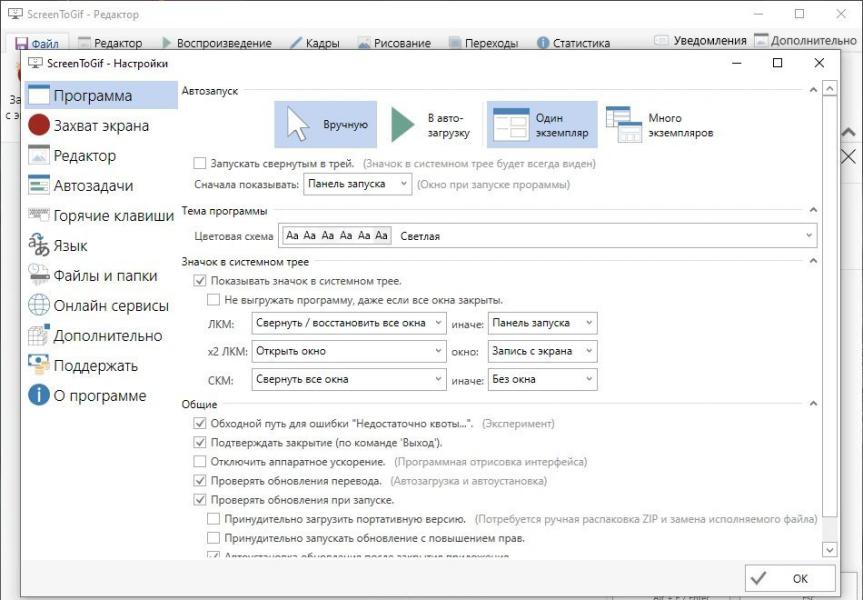Close the Настройки settings window
Screen dimensions: 863x600
point(819,63)
